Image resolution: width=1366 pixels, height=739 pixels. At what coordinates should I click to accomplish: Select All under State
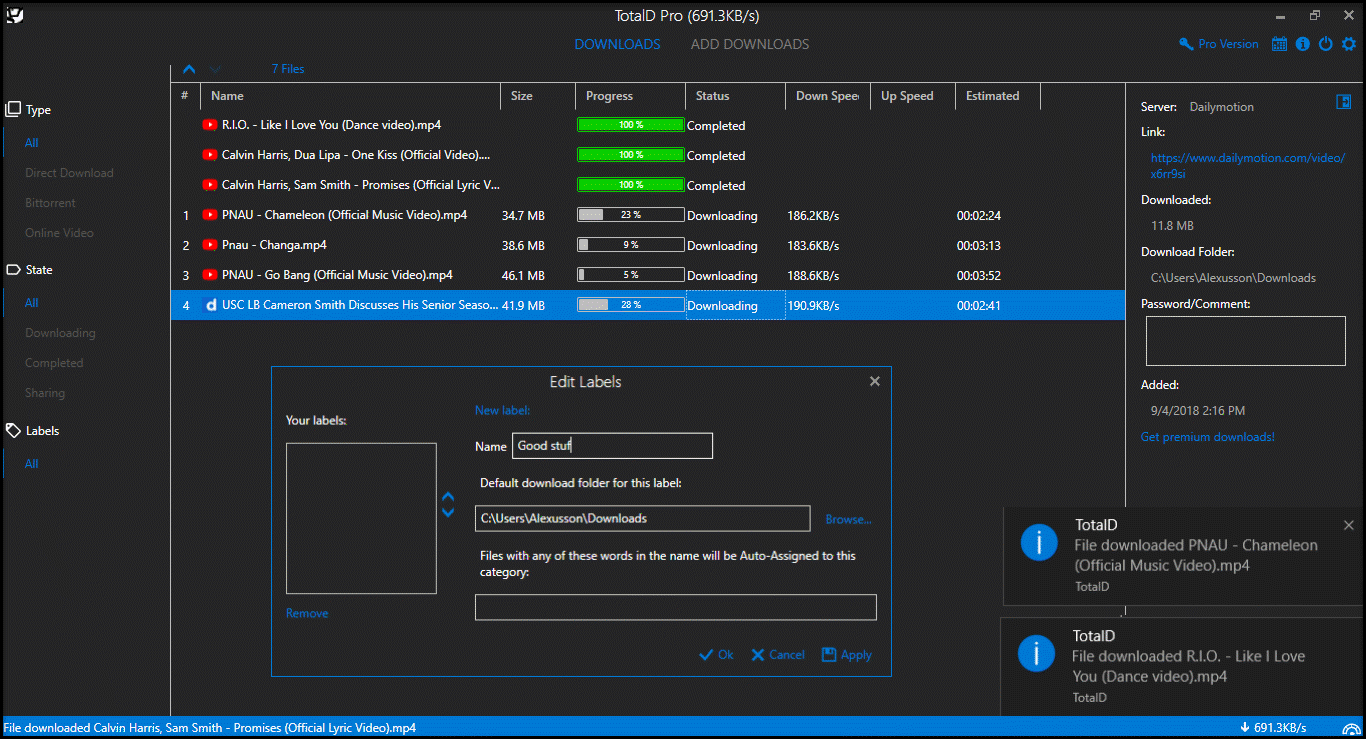click(x=32, y=303)
